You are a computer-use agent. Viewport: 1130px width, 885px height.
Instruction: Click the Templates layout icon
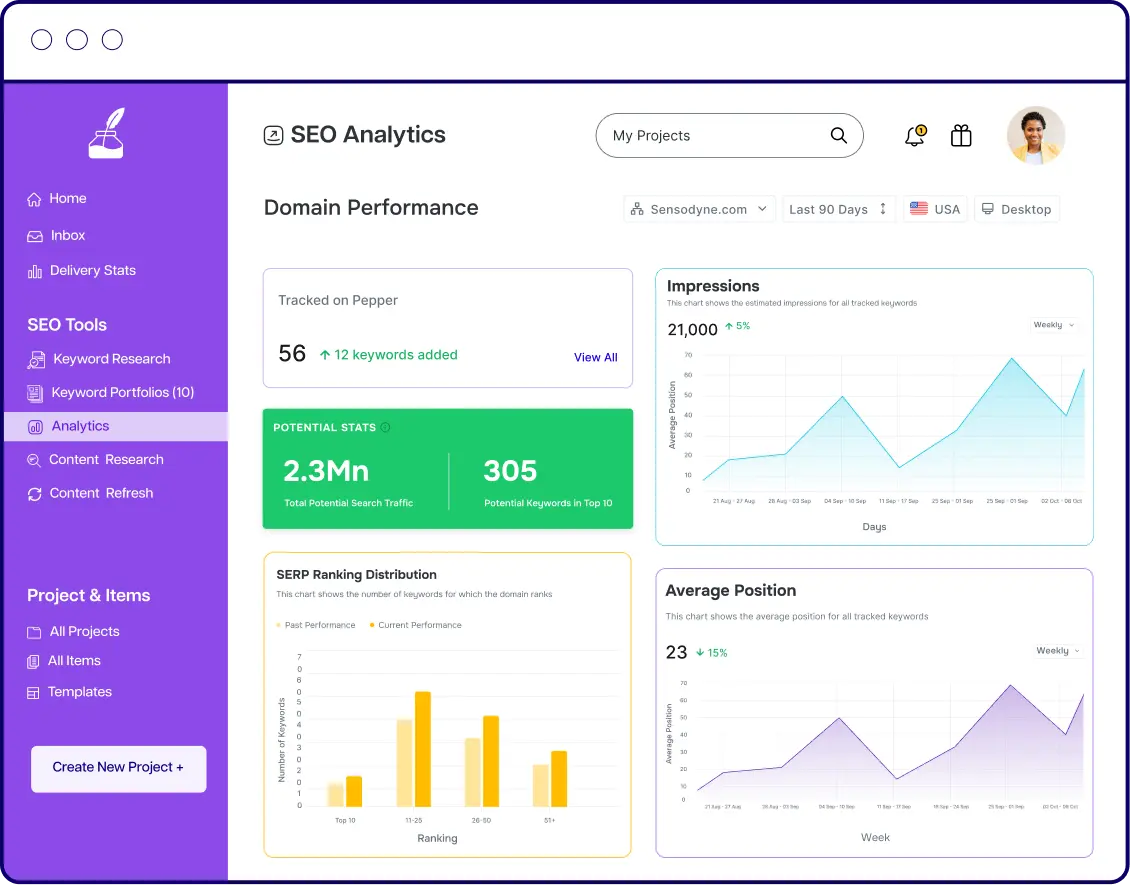[33, 693]
